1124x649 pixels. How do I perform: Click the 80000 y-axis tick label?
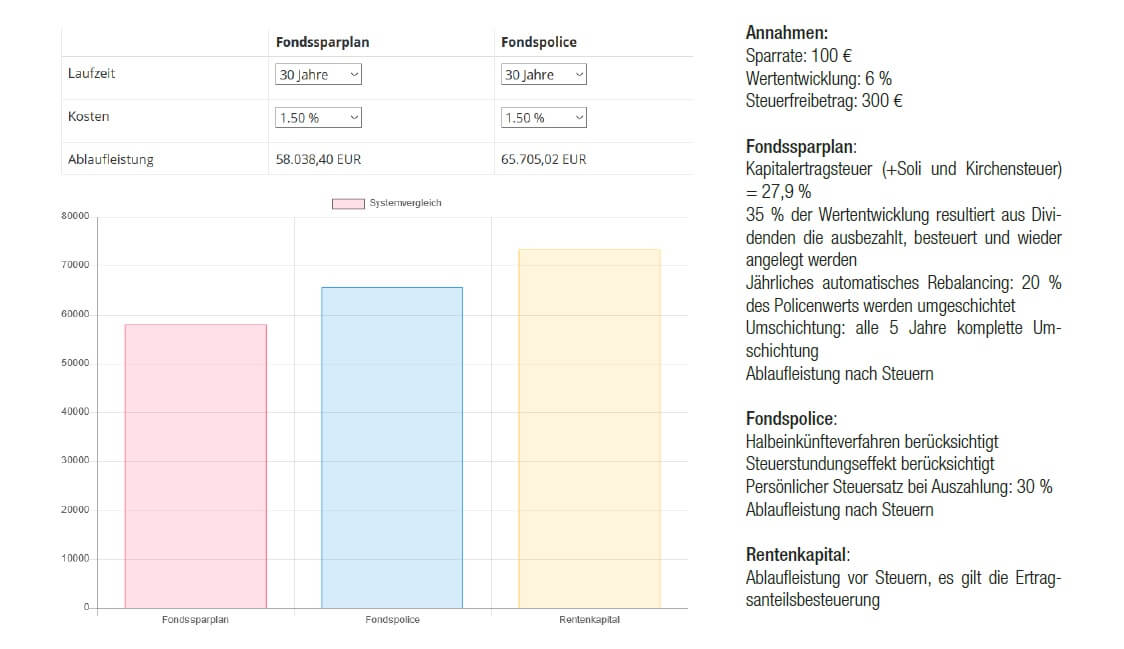(75, 216)
